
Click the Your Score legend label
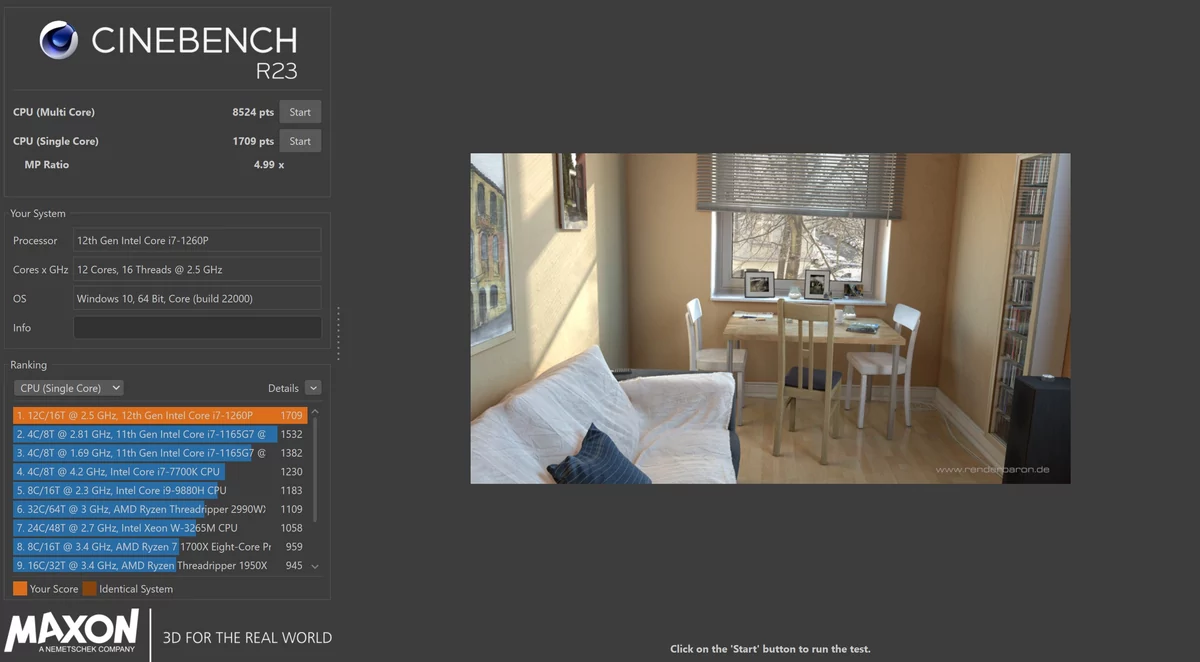pos(54,589)
